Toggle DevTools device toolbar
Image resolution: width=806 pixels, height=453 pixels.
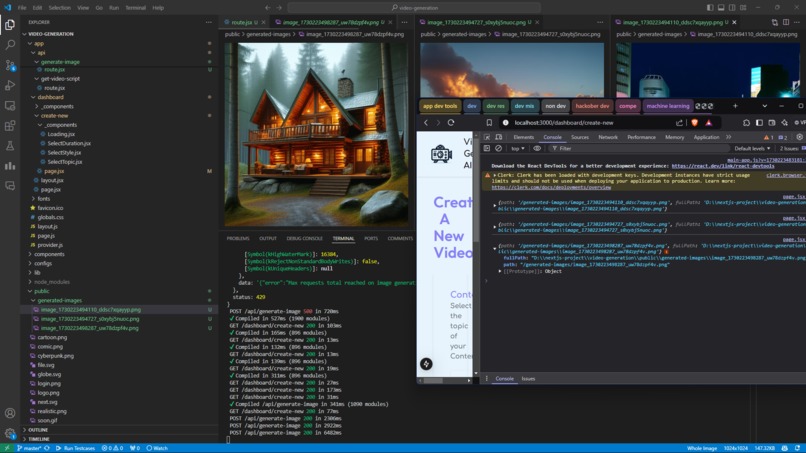(499, 137)
